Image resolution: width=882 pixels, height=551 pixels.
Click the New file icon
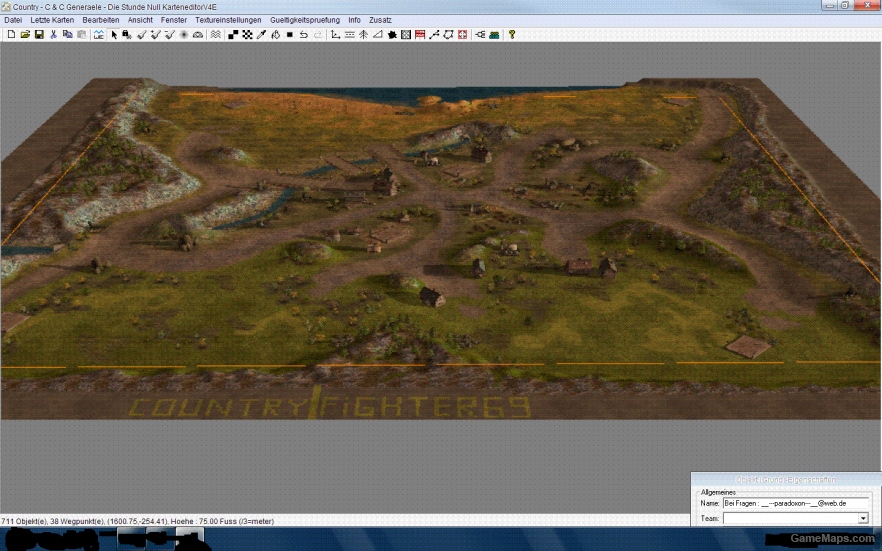[x=11, y=35]
